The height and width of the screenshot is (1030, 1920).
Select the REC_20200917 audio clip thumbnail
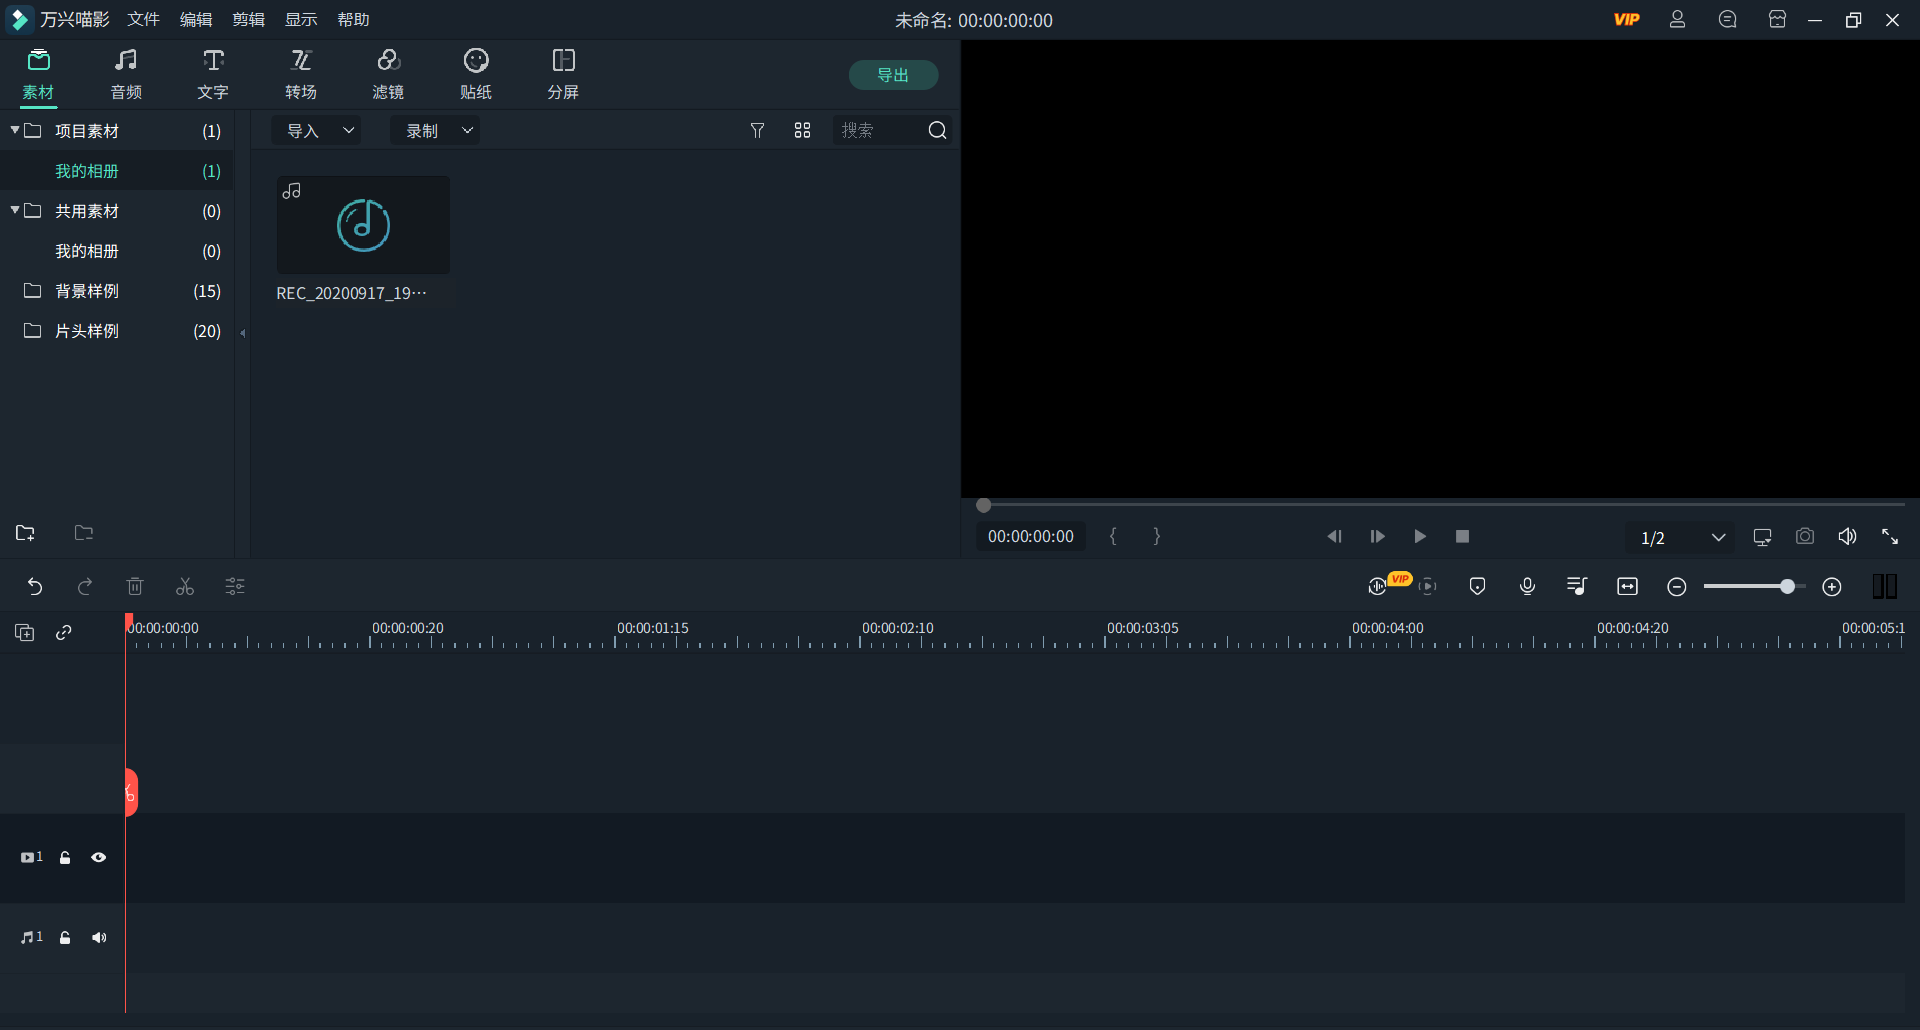[363, 225]
